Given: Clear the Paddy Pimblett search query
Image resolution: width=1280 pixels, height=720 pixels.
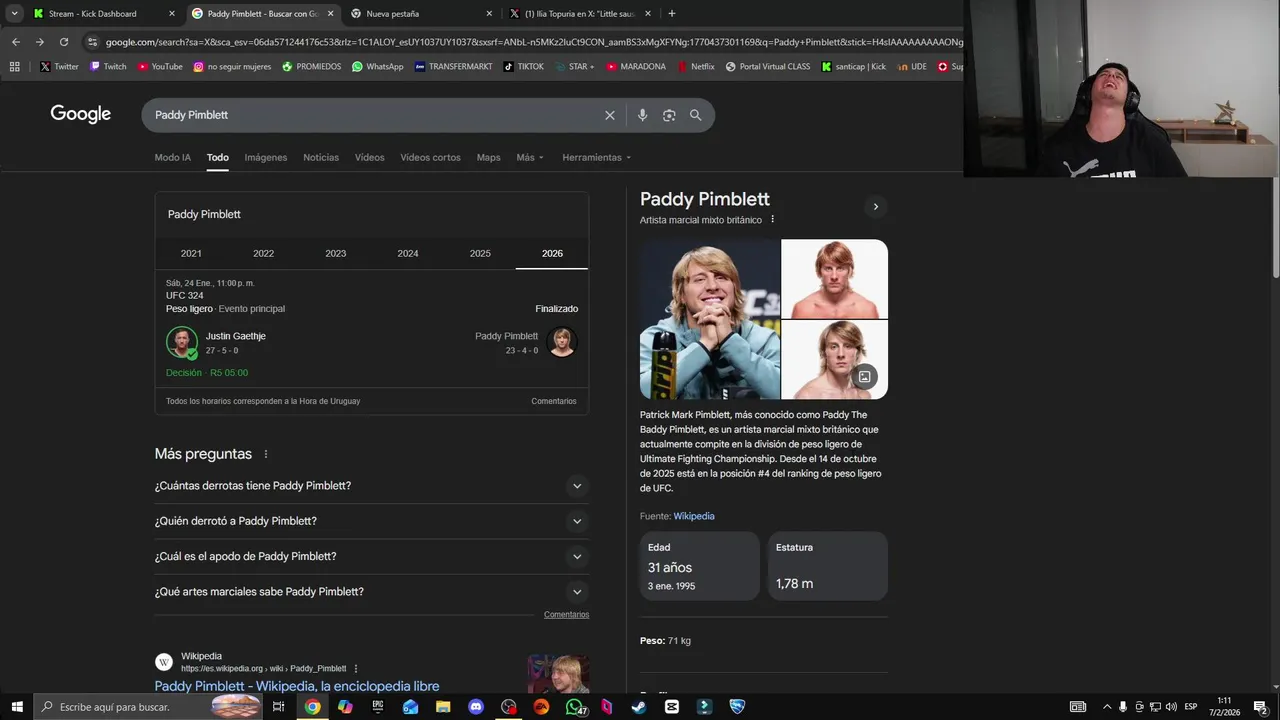Looking at the screenshot, I should [610, 115].
